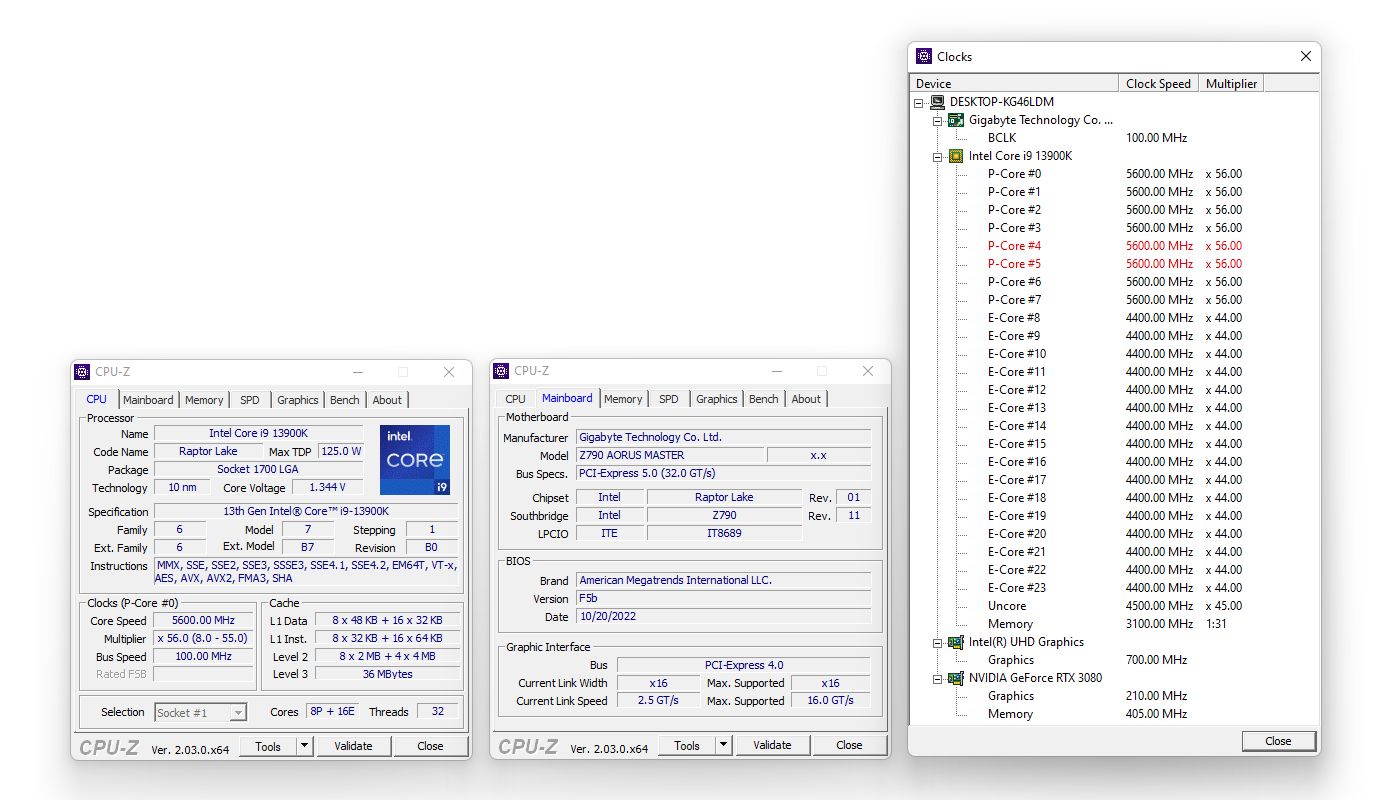Click the CPU-Z title icon in Mainboard tab window
Image resolution: width=1400 pixels, height=800 pixels.
pyautogui.click(x=501, y=371)
